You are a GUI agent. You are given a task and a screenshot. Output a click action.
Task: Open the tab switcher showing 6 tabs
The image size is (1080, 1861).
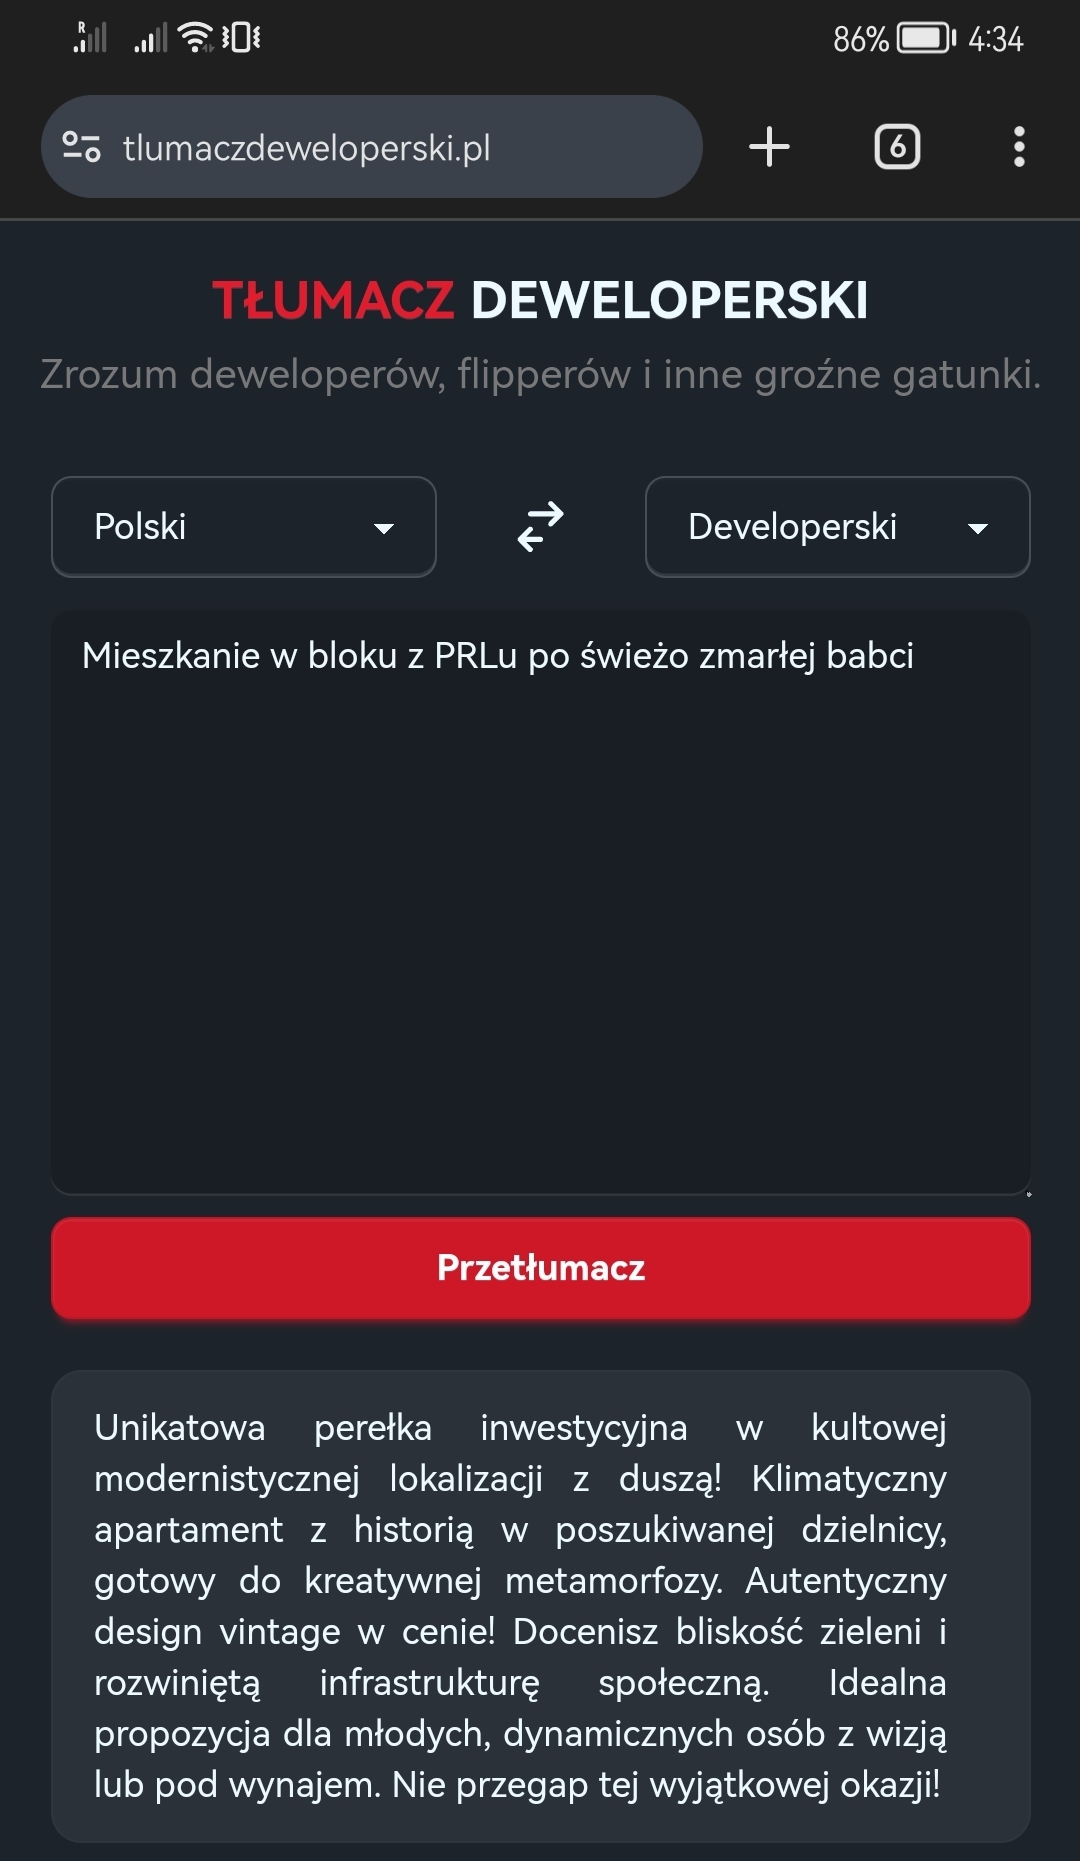point(897,147)
